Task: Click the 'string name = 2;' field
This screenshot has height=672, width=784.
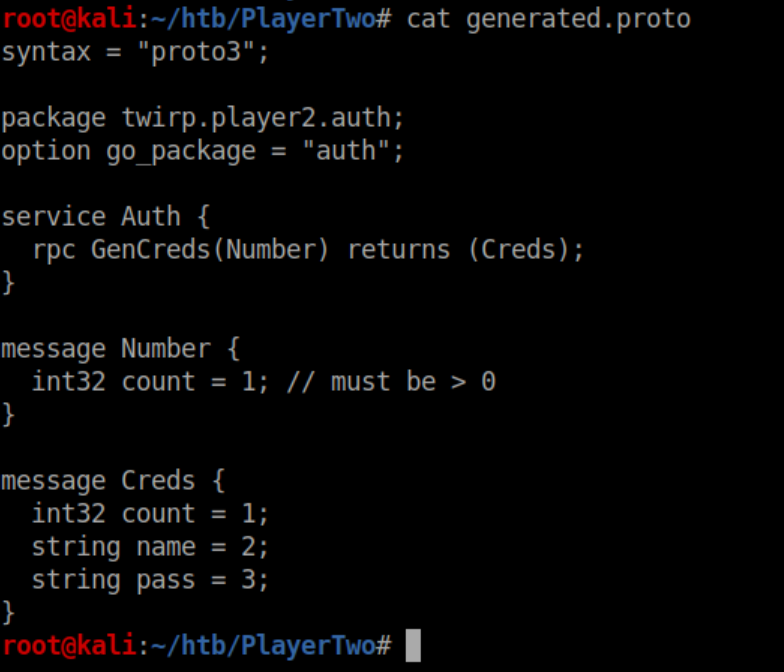Action: click(x=150, y=546)
